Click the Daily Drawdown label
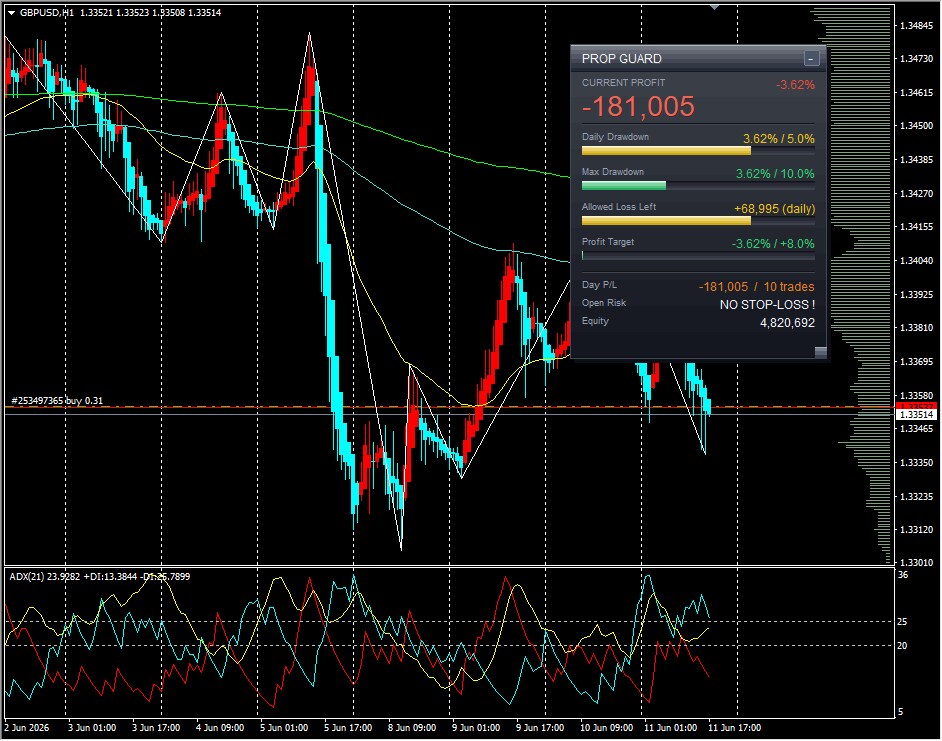 (x=615, y=137)
